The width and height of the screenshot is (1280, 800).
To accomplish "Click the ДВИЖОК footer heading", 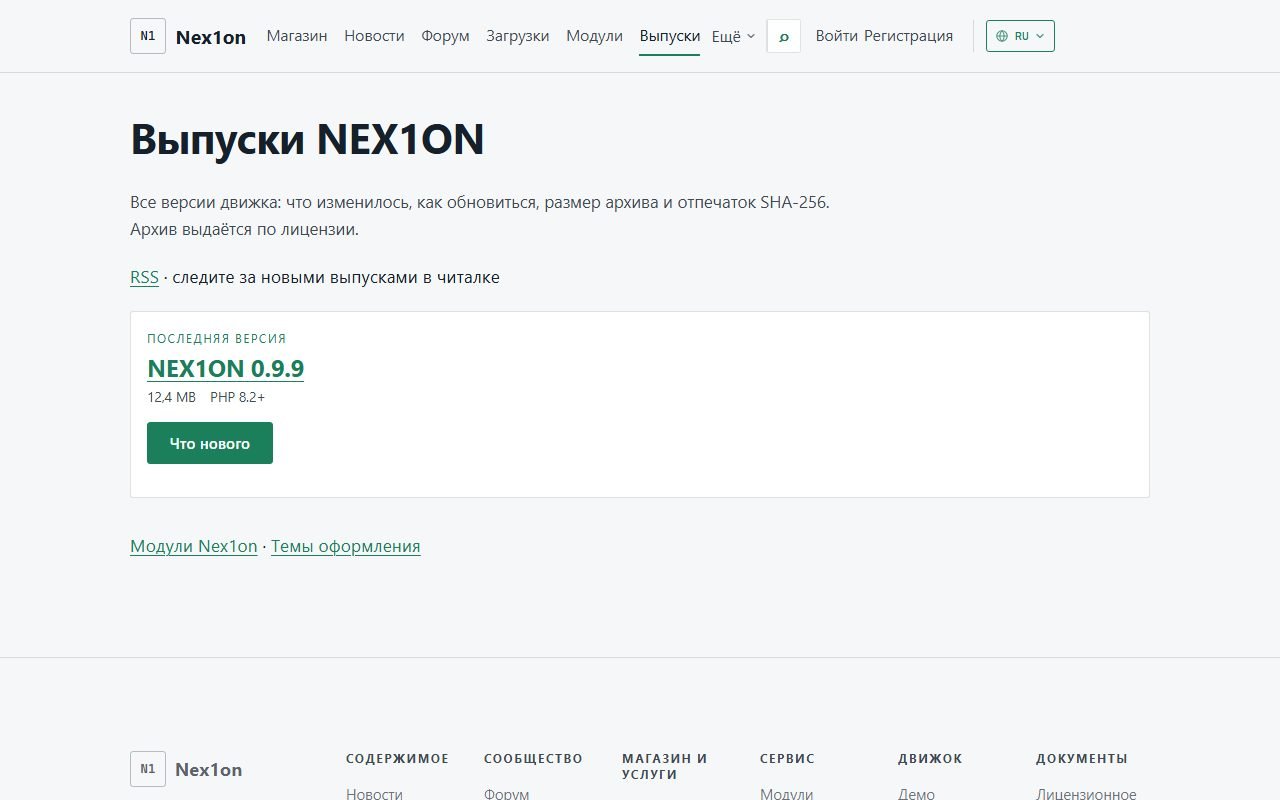I will click(930, 759).
